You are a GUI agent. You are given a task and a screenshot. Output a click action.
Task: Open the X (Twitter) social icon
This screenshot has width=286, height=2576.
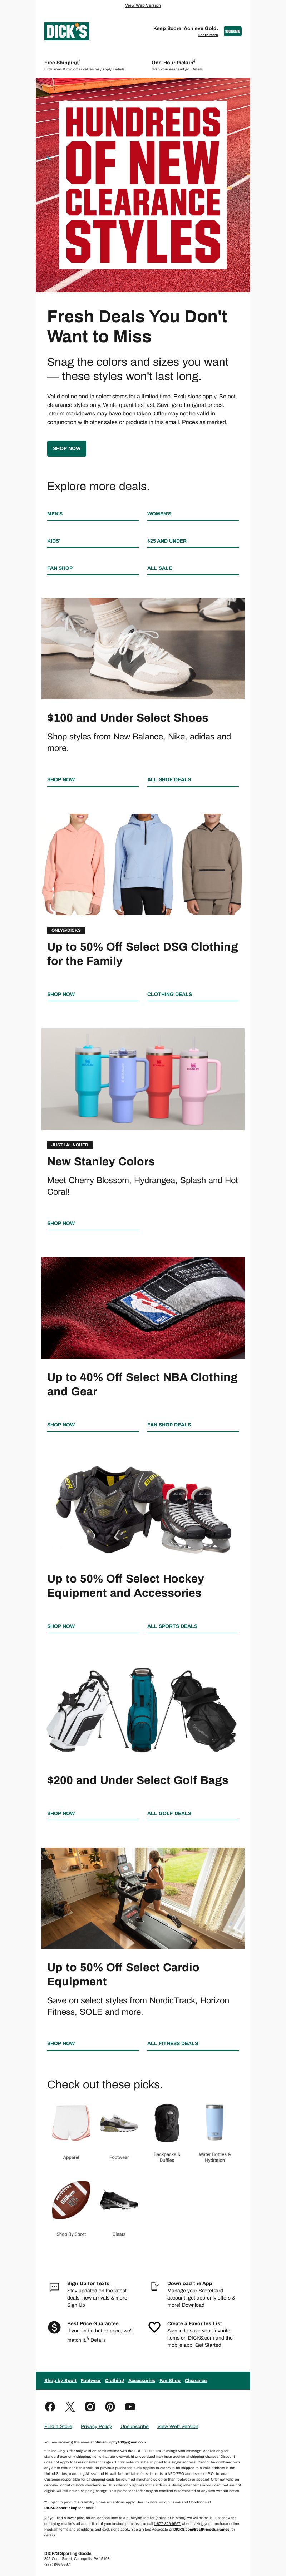70,2406
